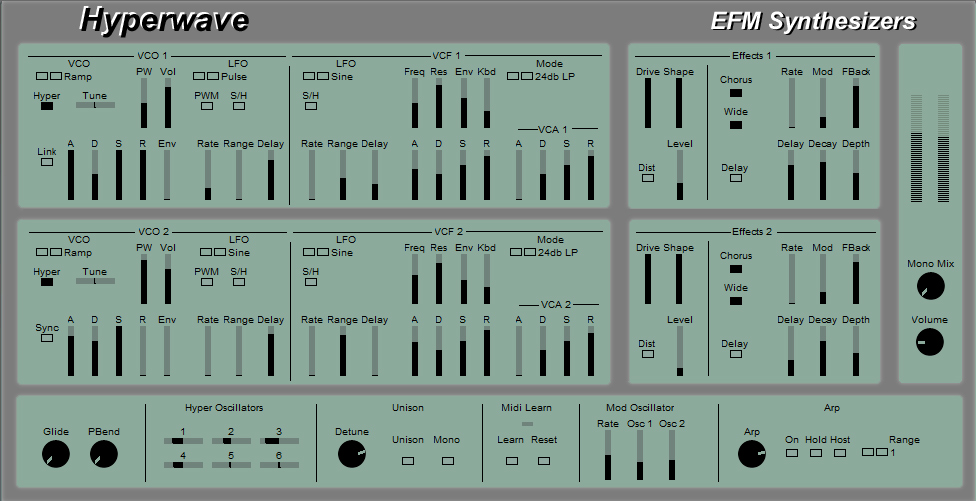This screenshot has height=501, width=976.
Task: Change VCF 2 Mode 24db LP selector
Action: point(523,252)
